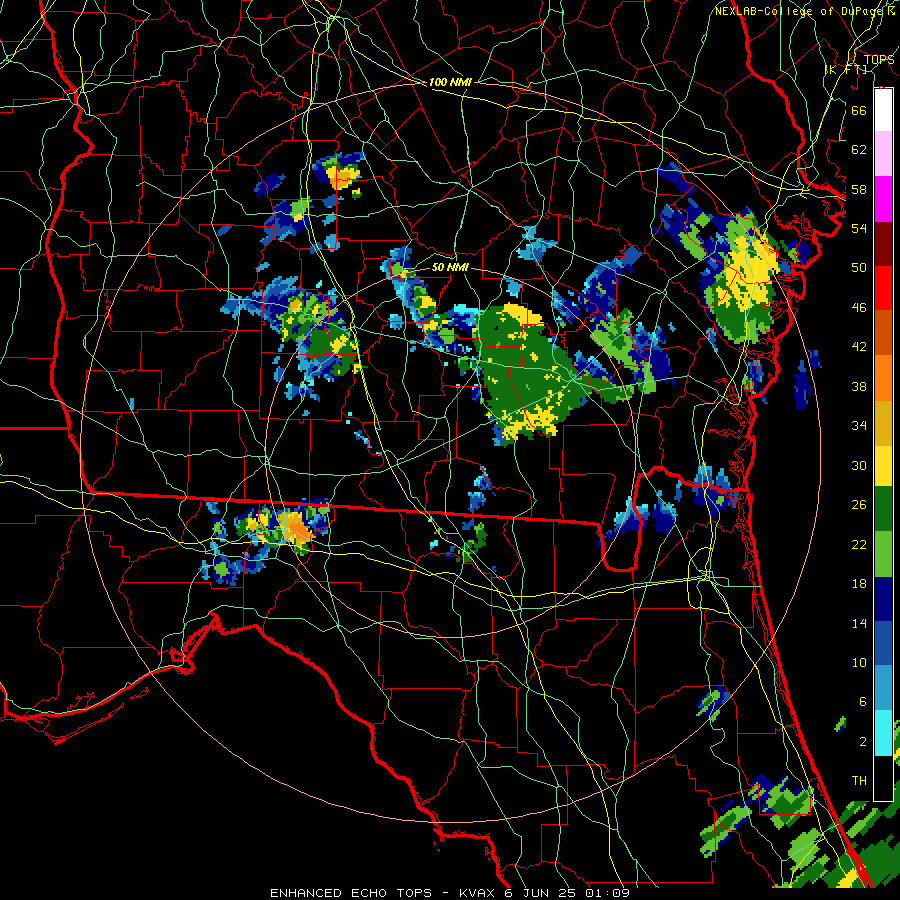Viewport: 900px width, 900px height.
Task: Click the K FT units label
Action: (x=846, y=69)
